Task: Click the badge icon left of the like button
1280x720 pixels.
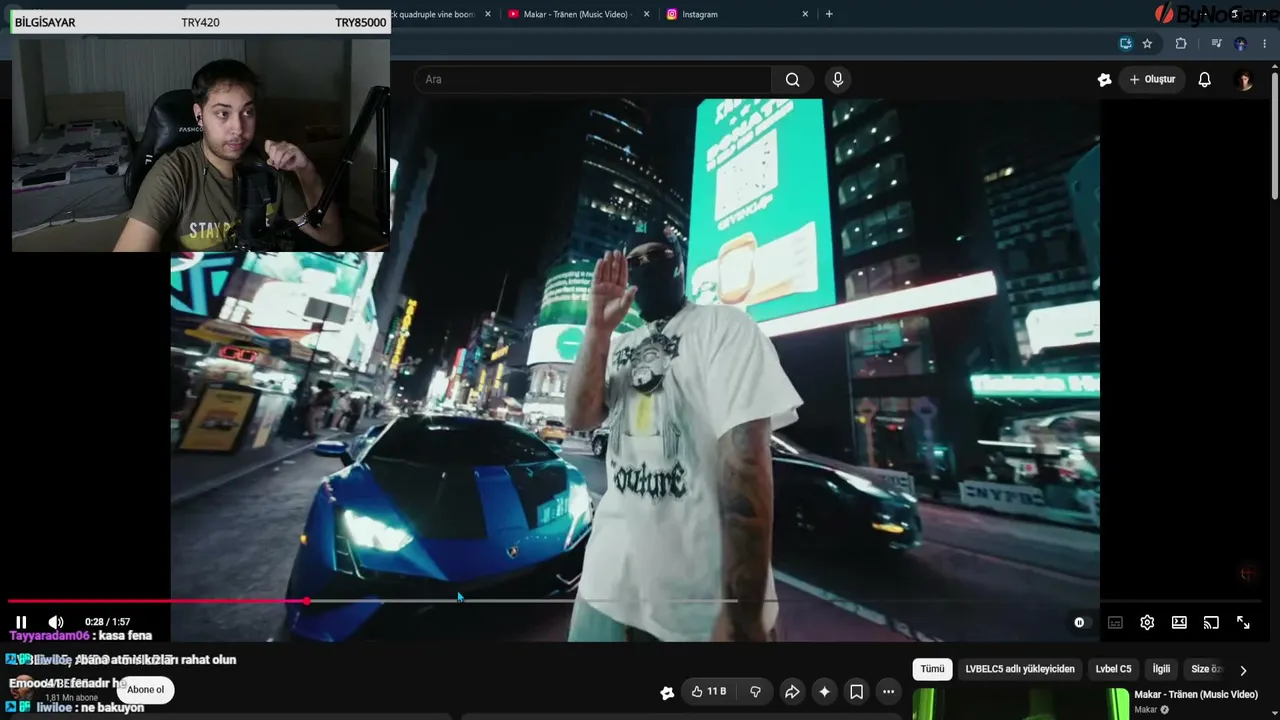Action: coord(667,691)
